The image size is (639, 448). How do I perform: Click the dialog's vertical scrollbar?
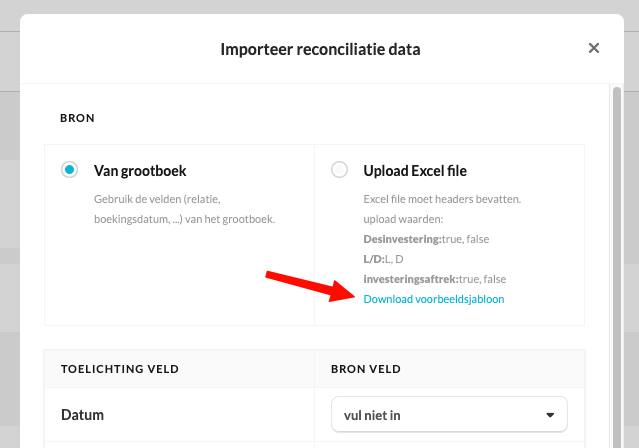pyautogui.click(x=616, y=250)
